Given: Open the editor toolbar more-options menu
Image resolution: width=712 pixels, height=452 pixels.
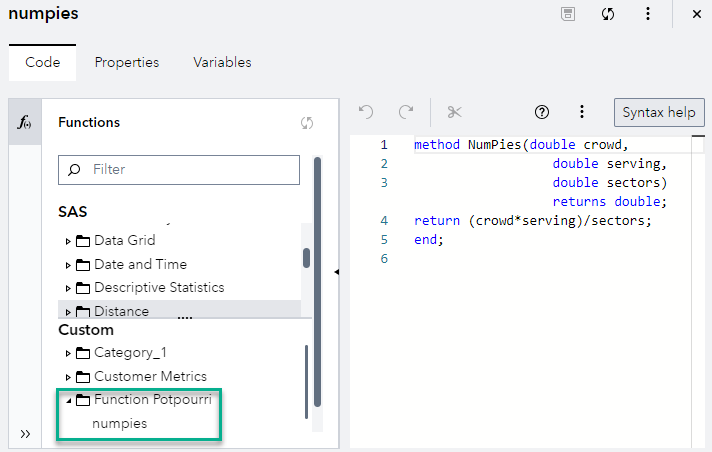Looking at the screenshot, I should 582,112.
